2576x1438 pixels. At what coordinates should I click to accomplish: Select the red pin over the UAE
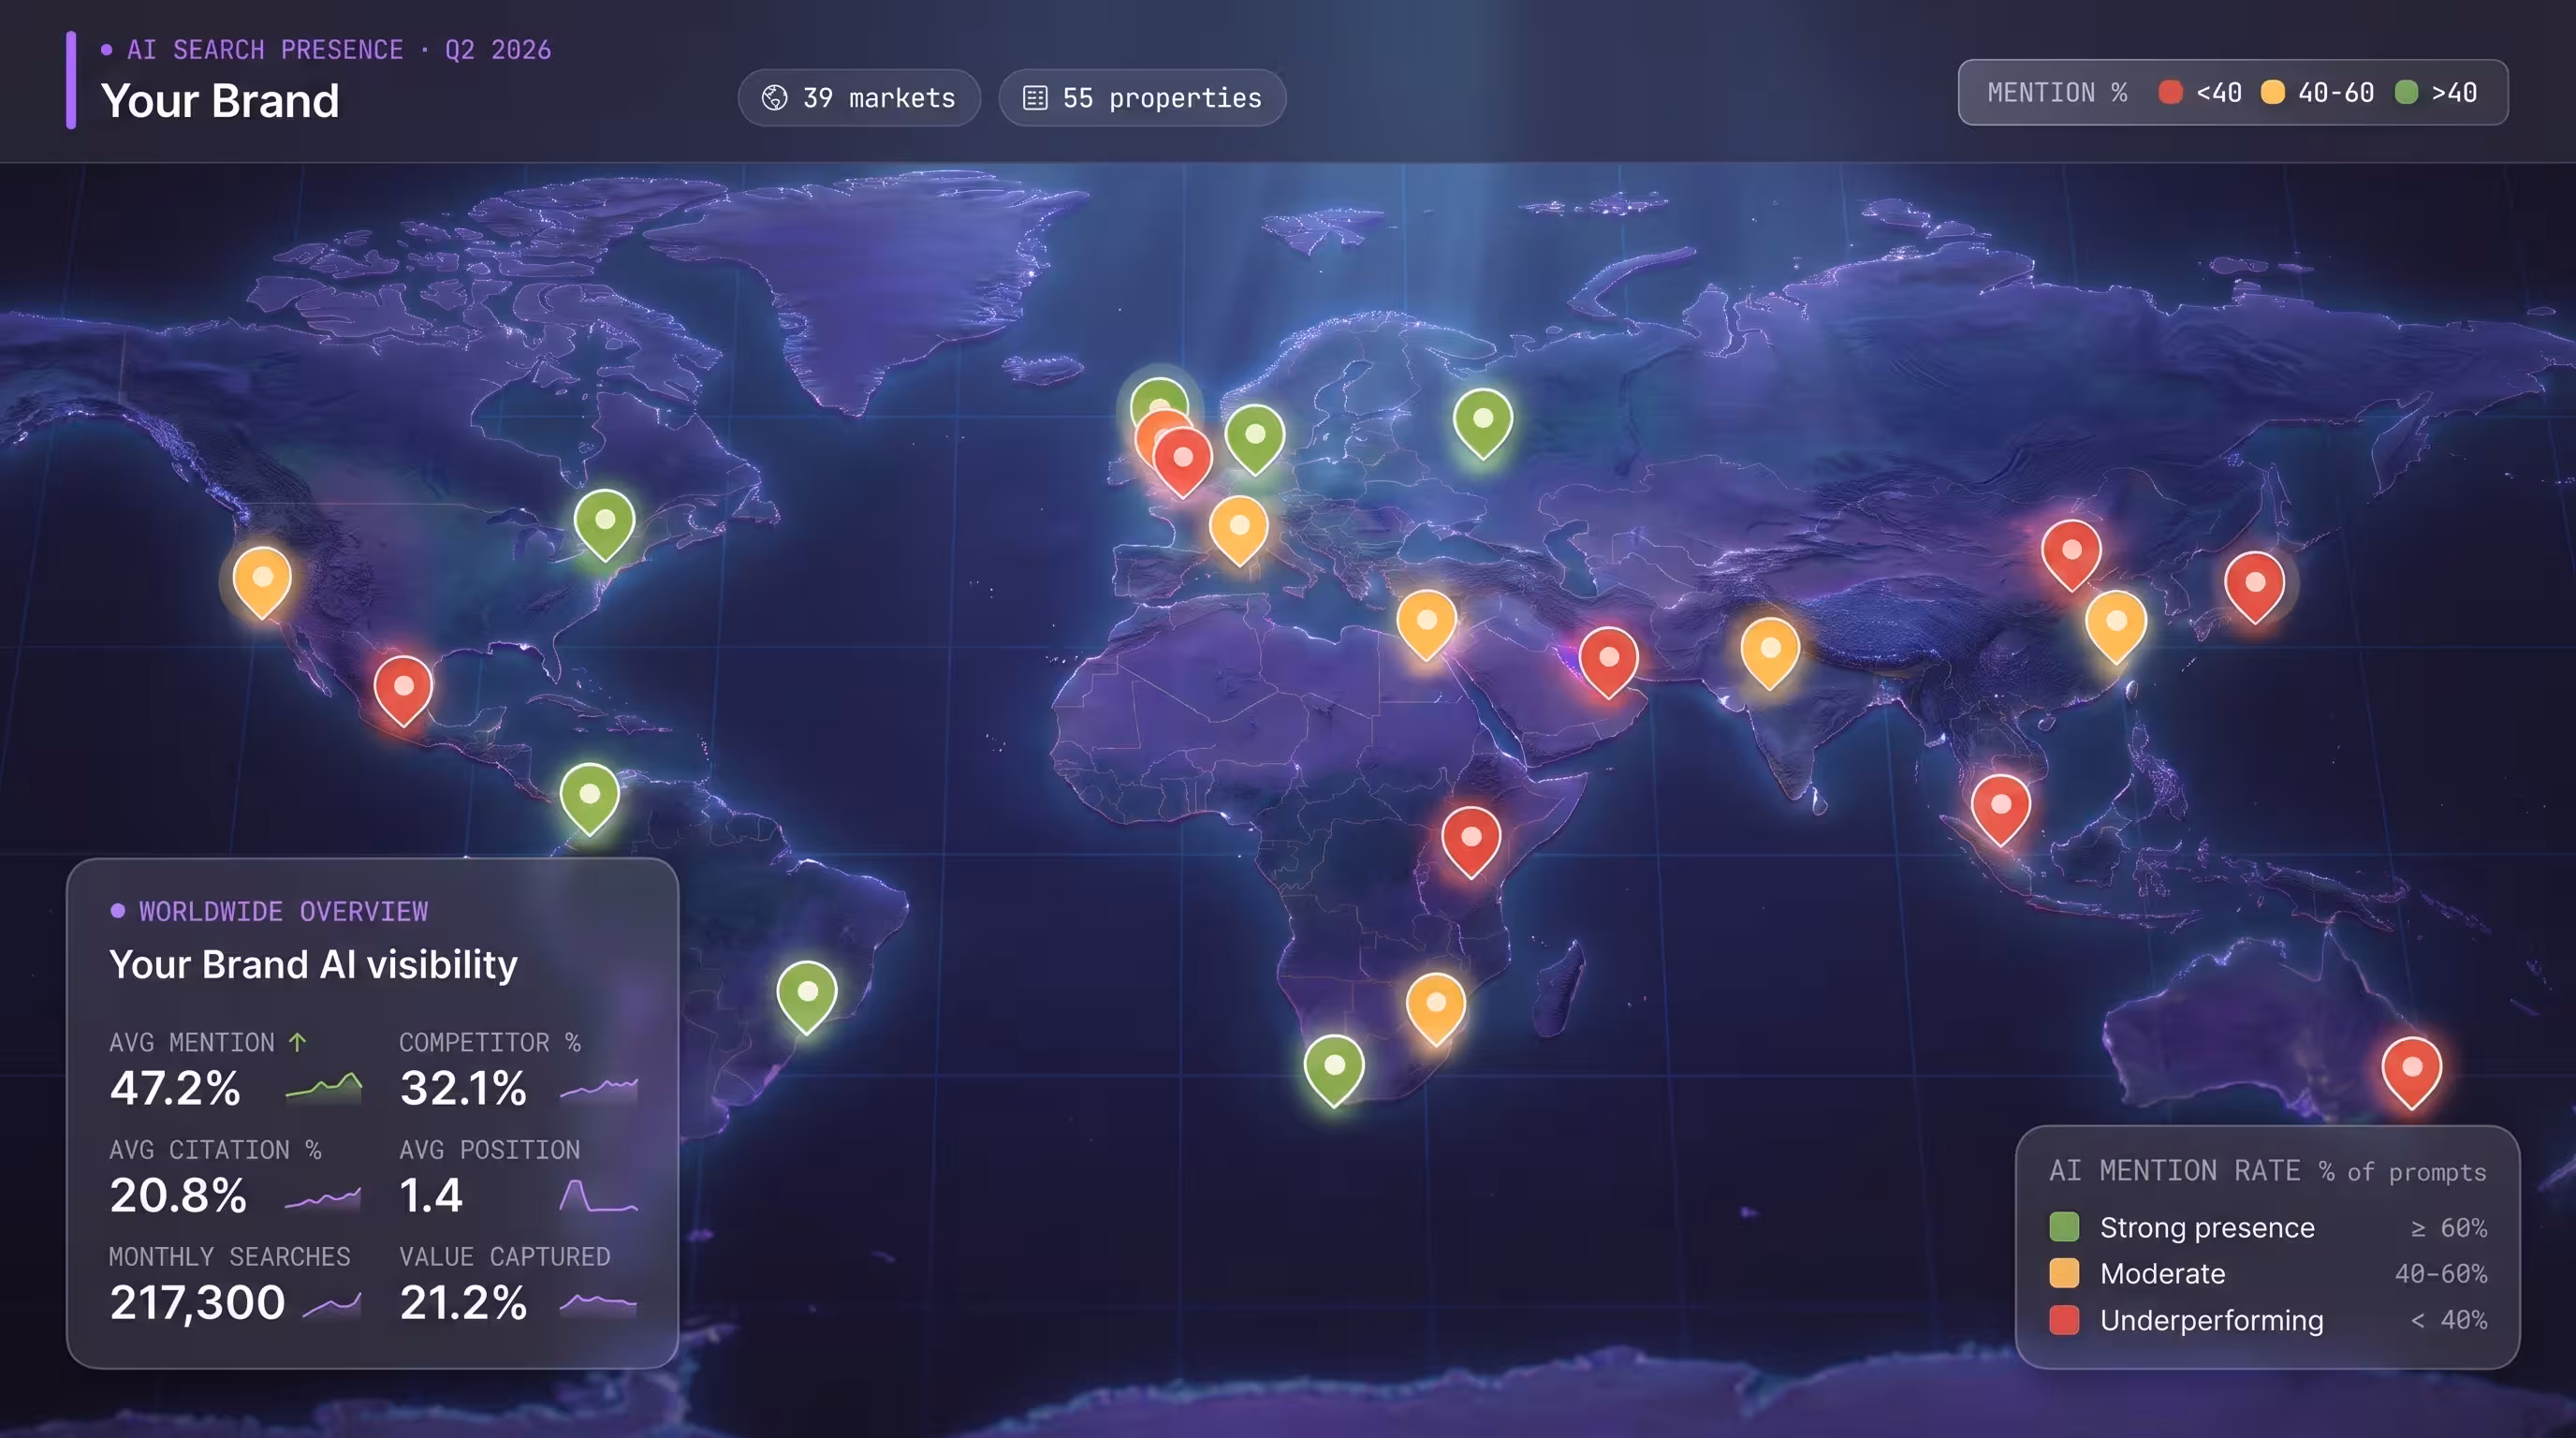(x=1608, y=662)
